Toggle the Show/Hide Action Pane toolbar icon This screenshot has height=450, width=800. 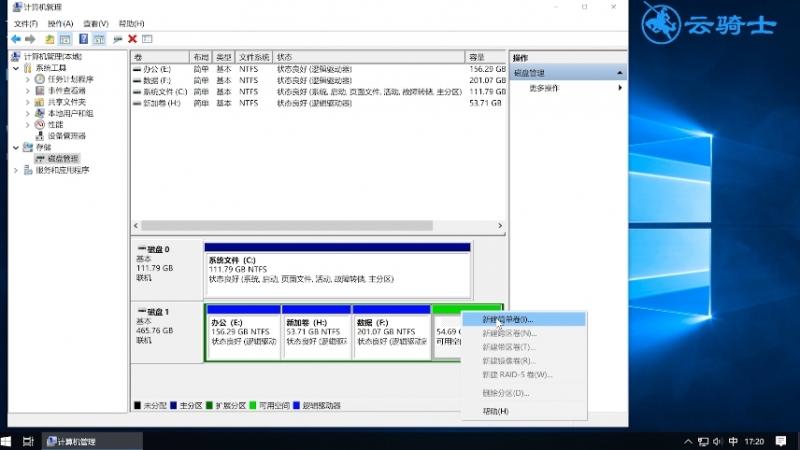[99, 39]
